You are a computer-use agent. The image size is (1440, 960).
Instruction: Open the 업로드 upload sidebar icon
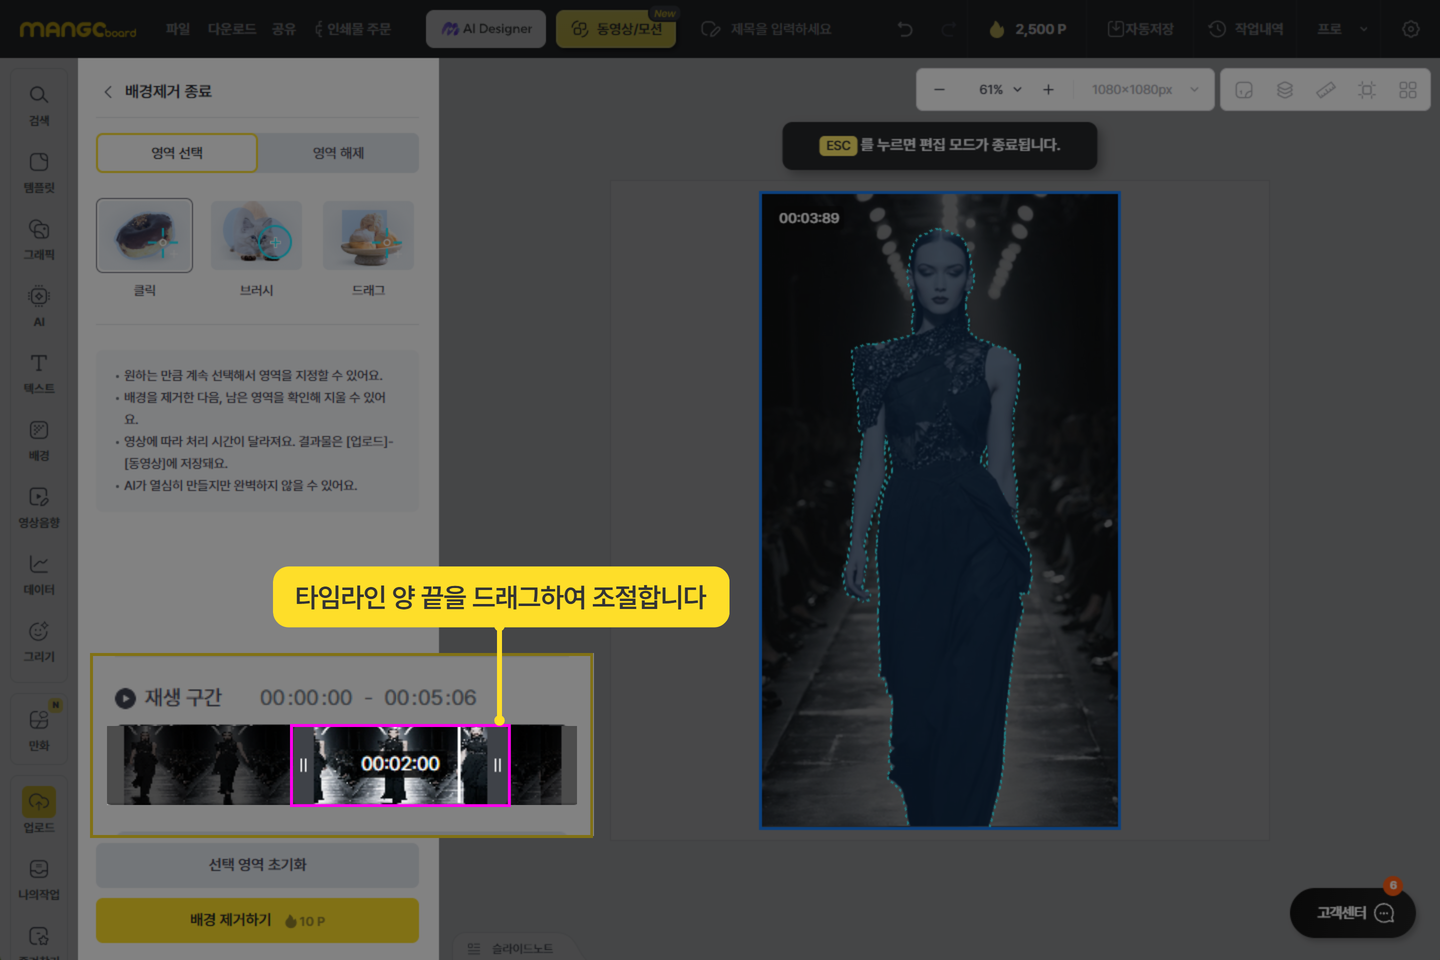click(38, 811)
